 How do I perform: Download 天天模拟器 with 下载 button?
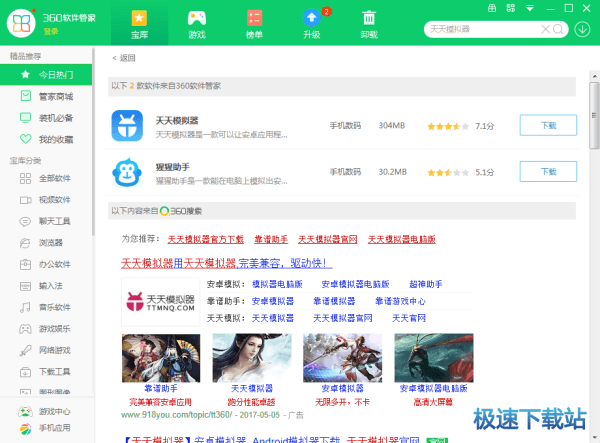(548, 125)
